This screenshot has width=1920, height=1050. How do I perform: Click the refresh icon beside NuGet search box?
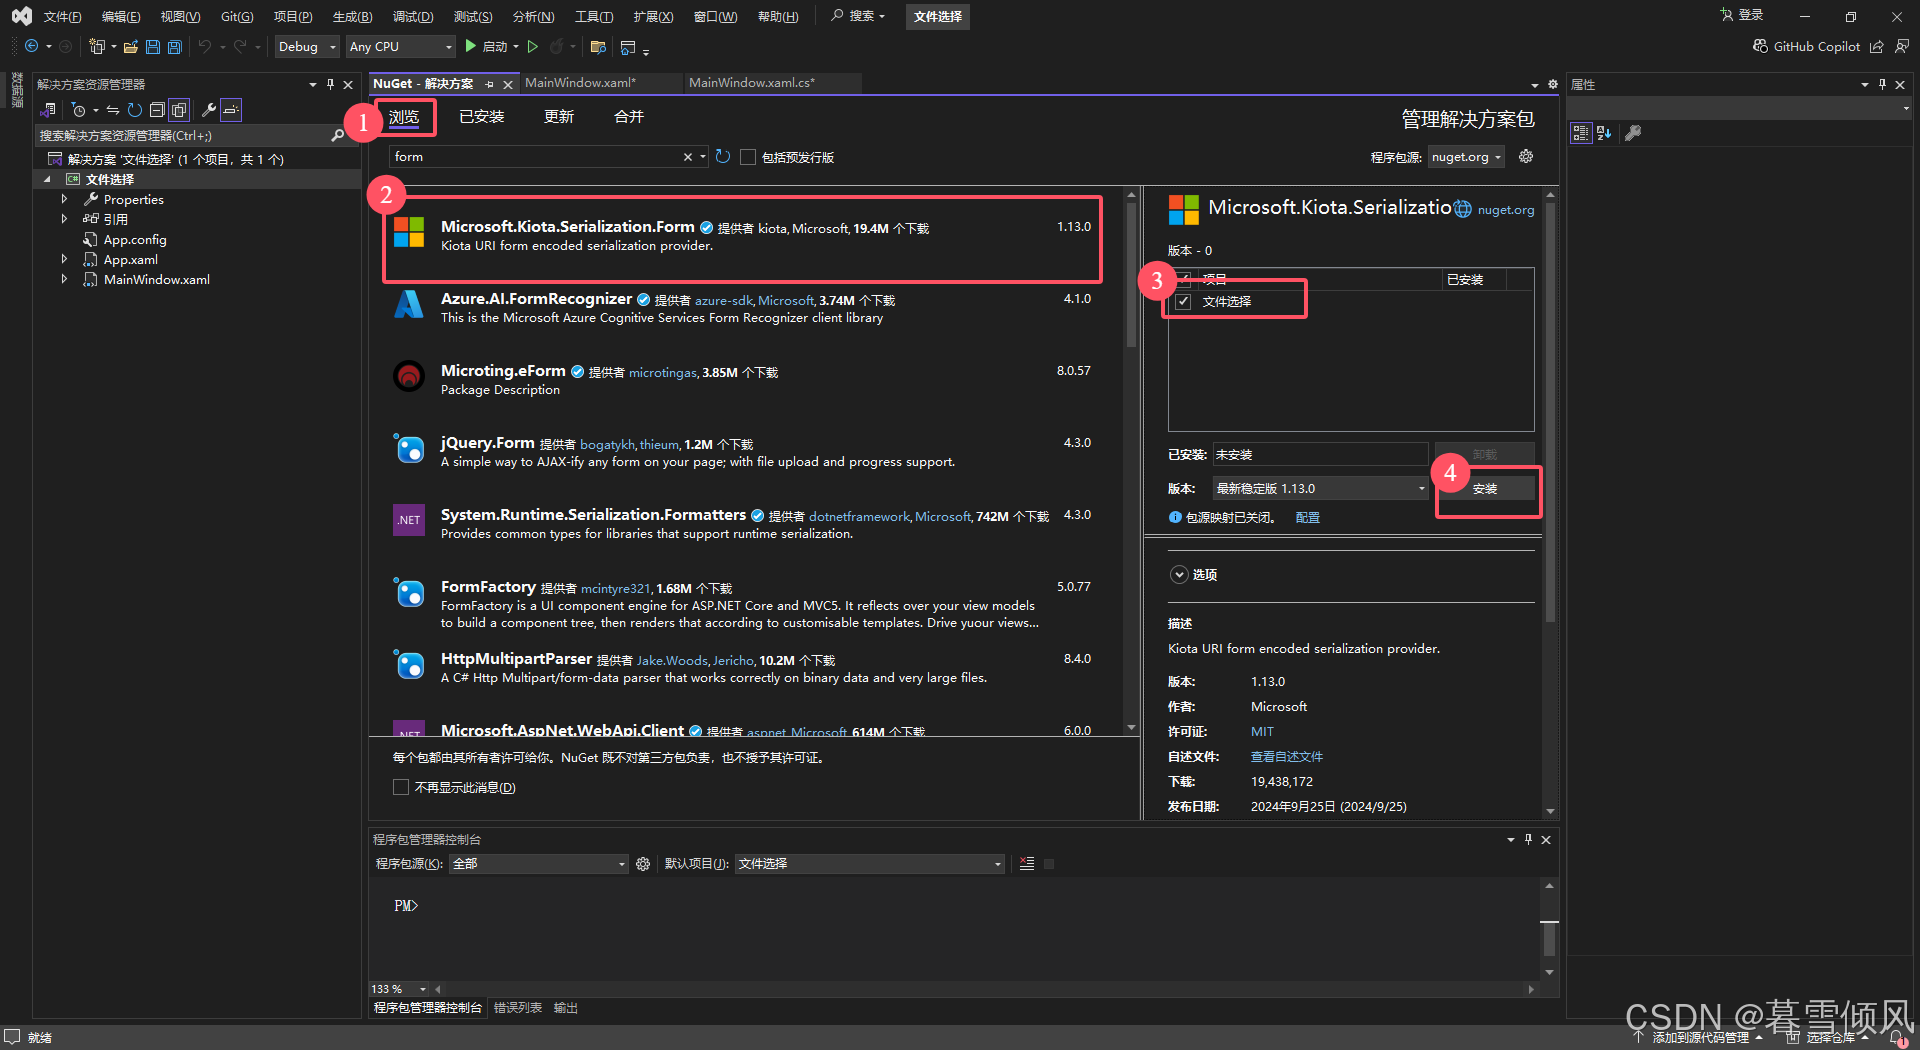tap(723, 157)
